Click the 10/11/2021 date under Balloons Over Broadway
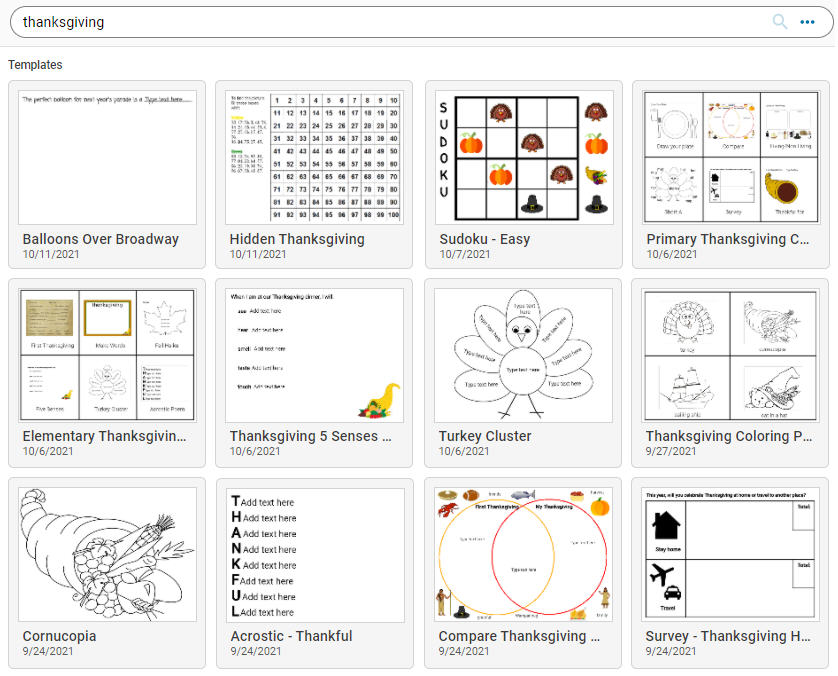The height and width of the screenshot is (676, 838). tap(51, 254)
